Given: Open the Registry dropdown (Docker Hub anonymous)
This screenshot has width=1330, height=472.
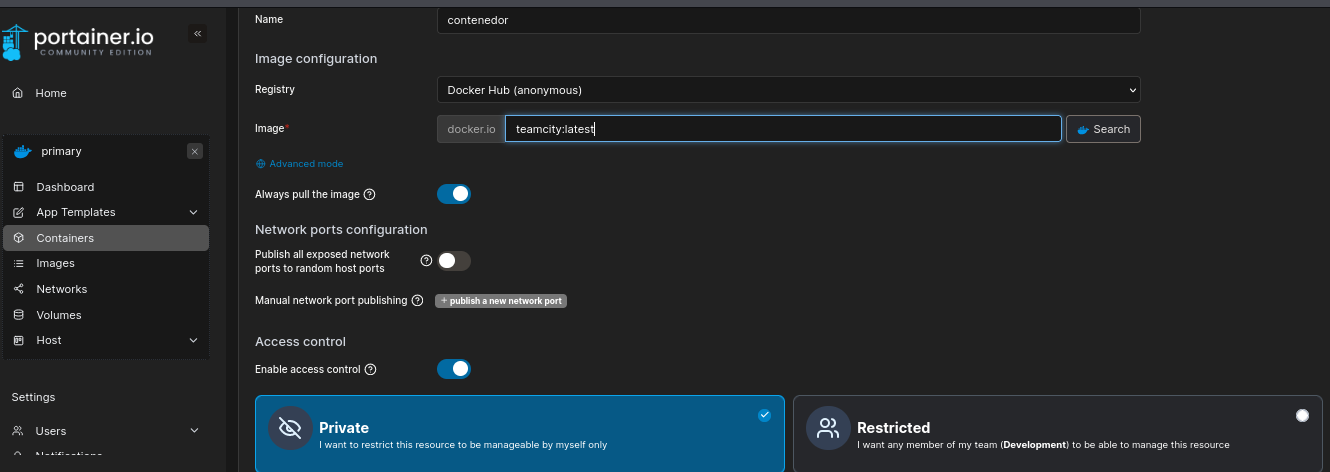Looking at the screenshot, I should tap(788, 90).
